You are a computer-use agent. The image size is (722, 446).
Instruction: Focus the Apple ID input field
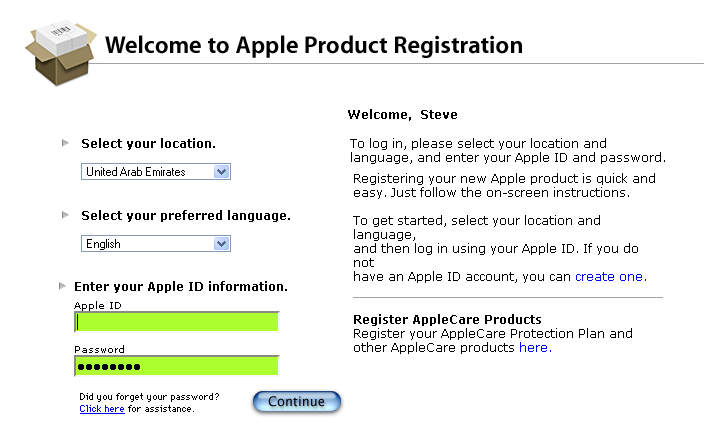176,322
